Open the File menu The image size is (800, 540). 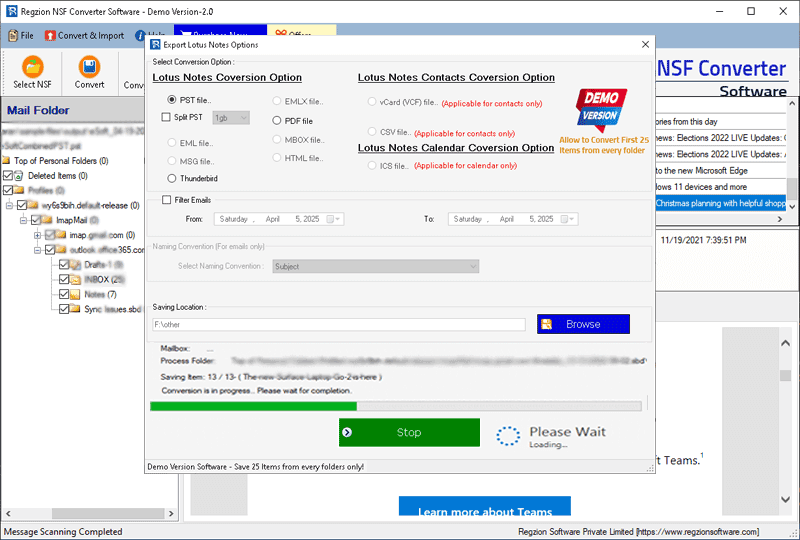click(x=20, y=36)
